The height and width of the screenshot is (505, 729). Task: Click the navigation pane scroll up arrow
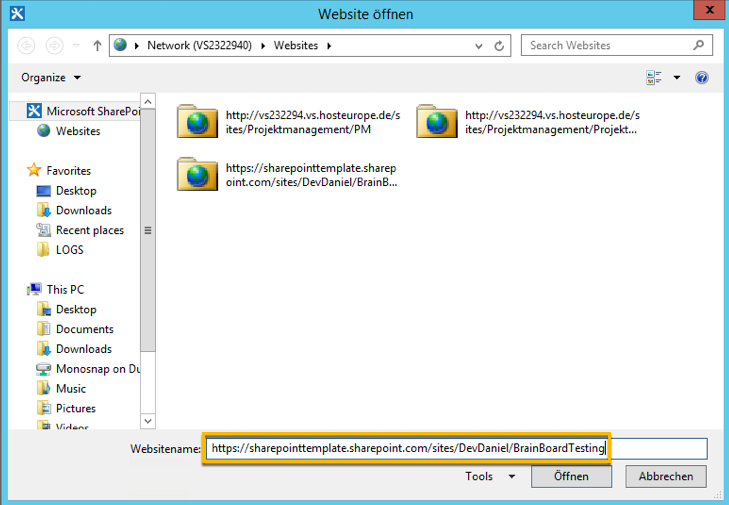[x=148, y=101]
